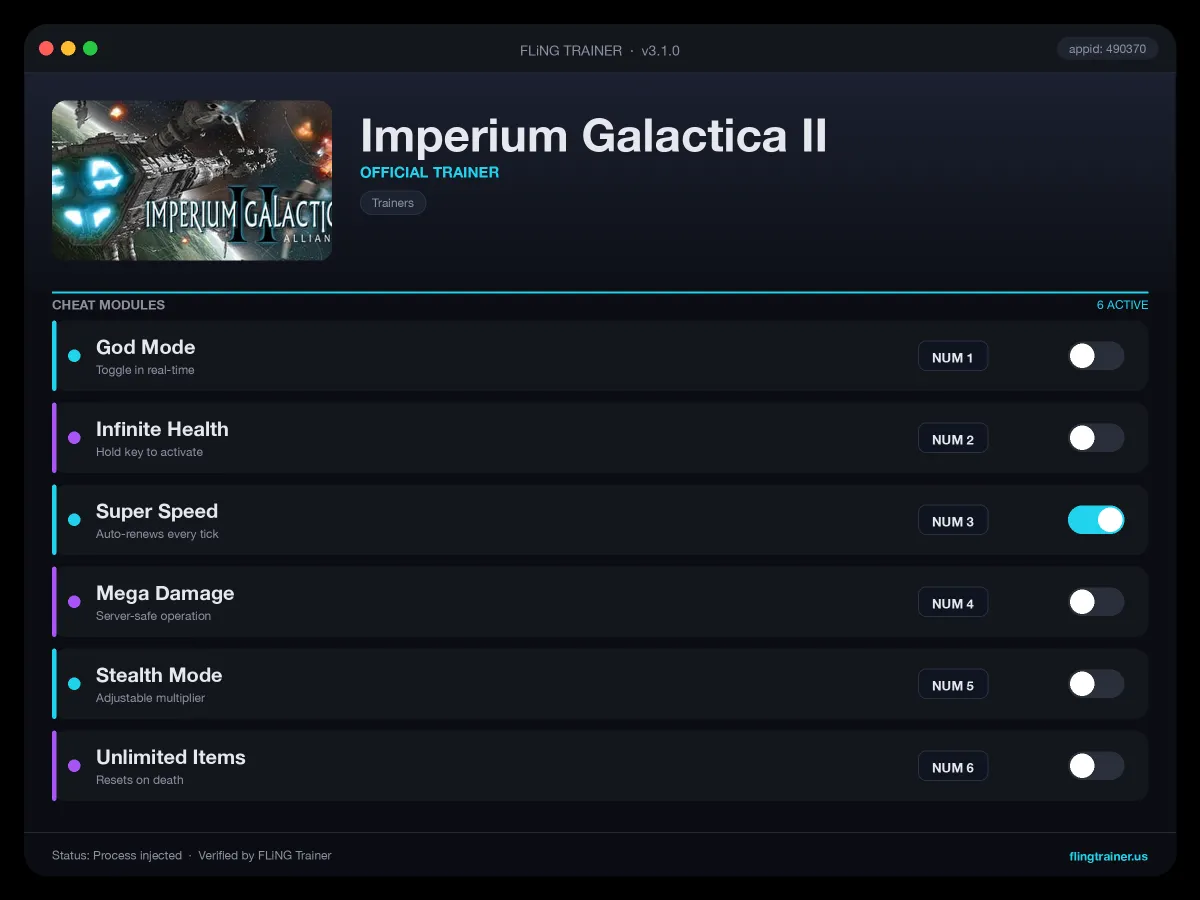Click the Imperium Galactica II cover image
This screenshot has width=1200, height=900.
(192, 180)
